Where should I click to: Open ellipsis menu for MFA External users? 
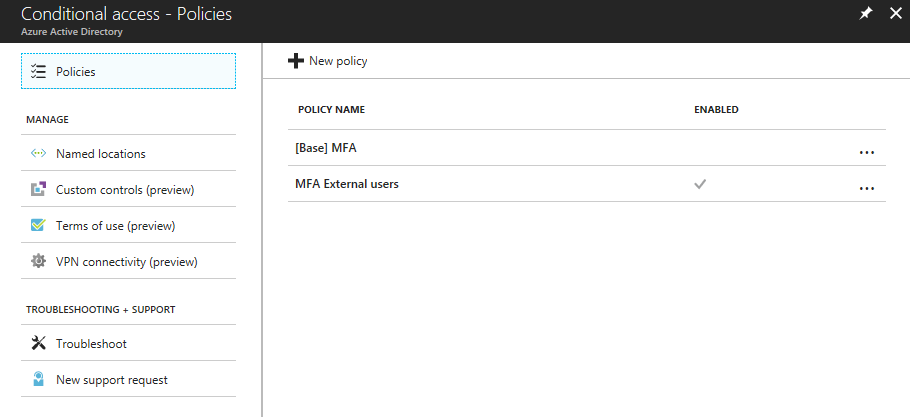tap(866, 188)
